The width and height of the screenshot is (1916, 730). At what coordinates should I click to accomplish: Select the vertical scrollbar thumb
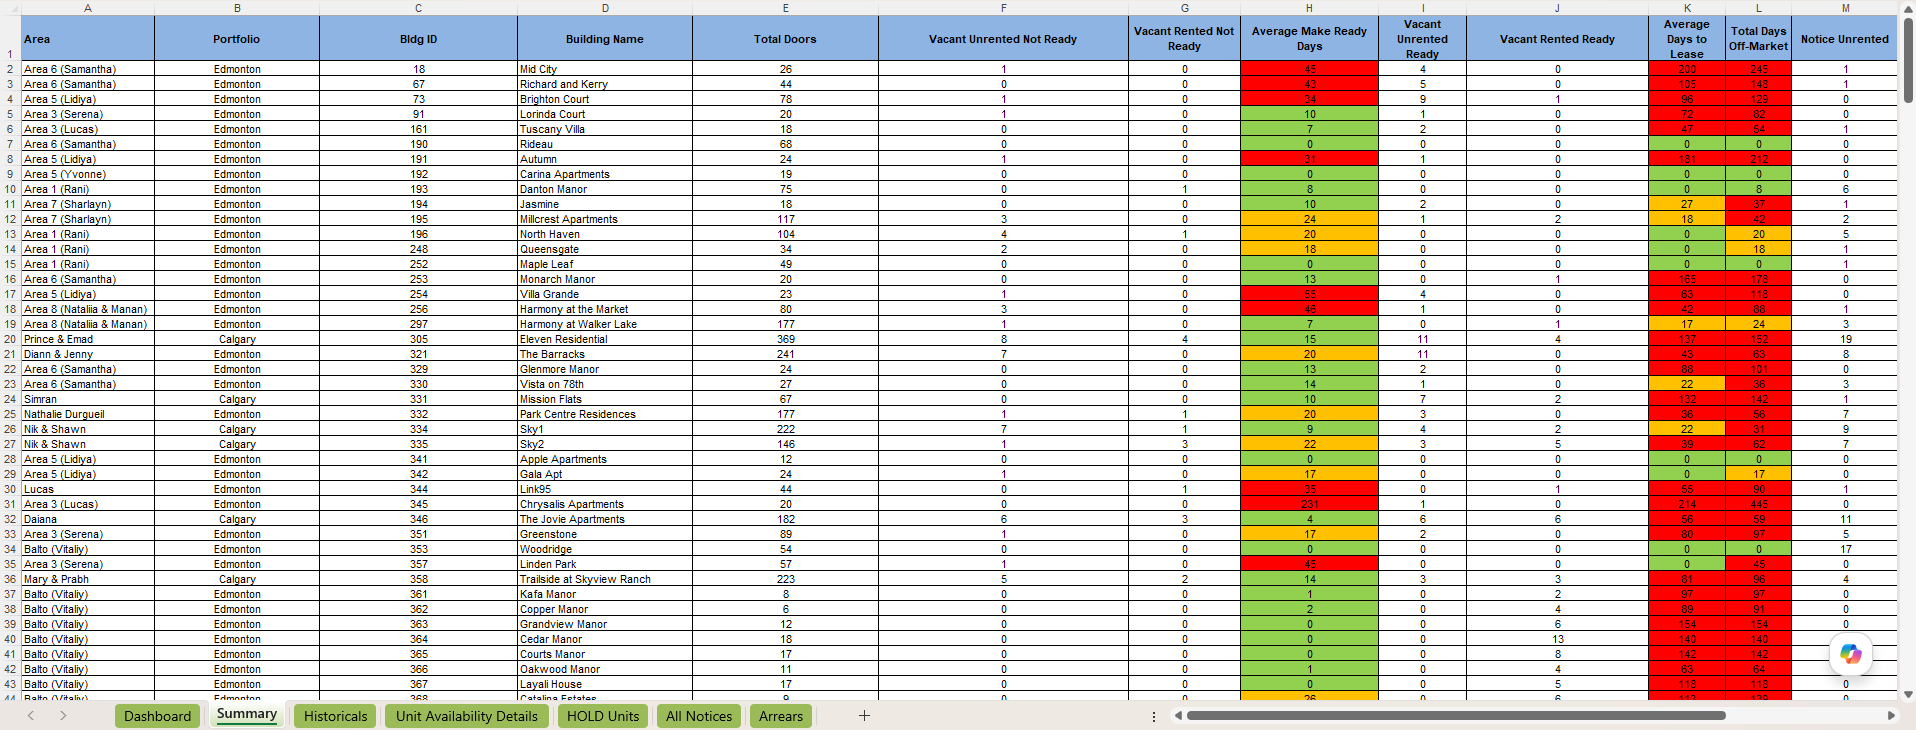(1908, 60)
